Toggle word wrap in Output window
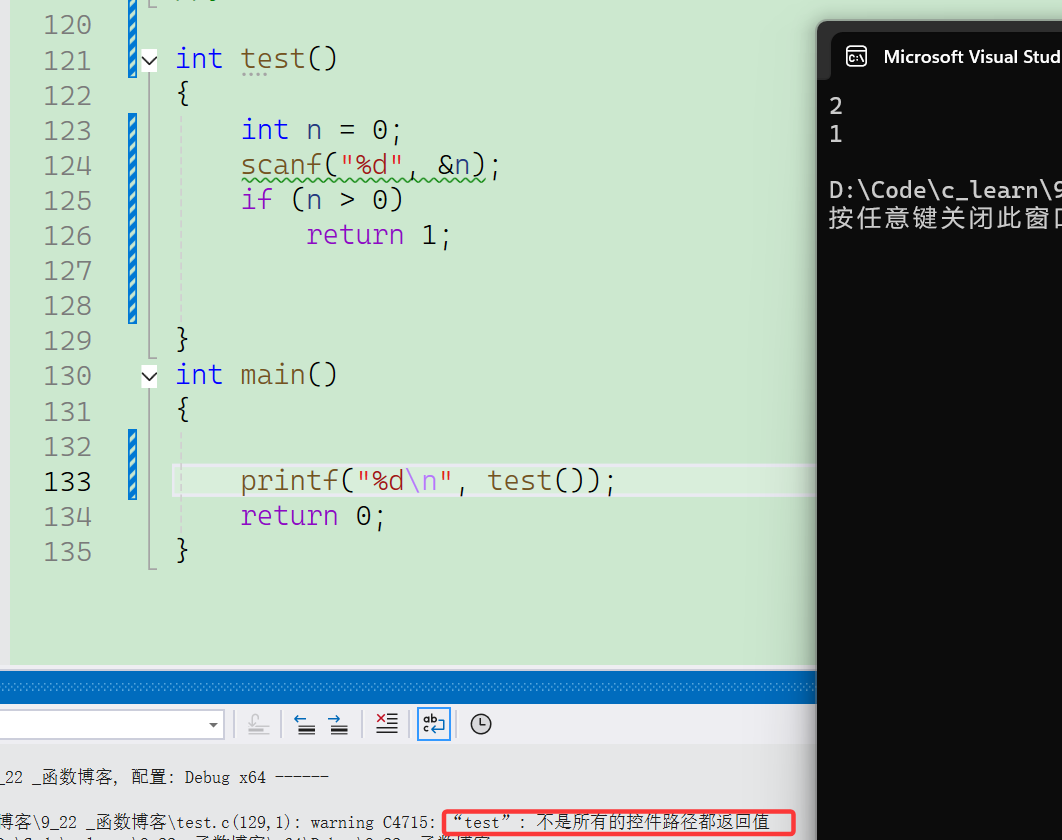Screen dimensions: 1062x840 433,724
